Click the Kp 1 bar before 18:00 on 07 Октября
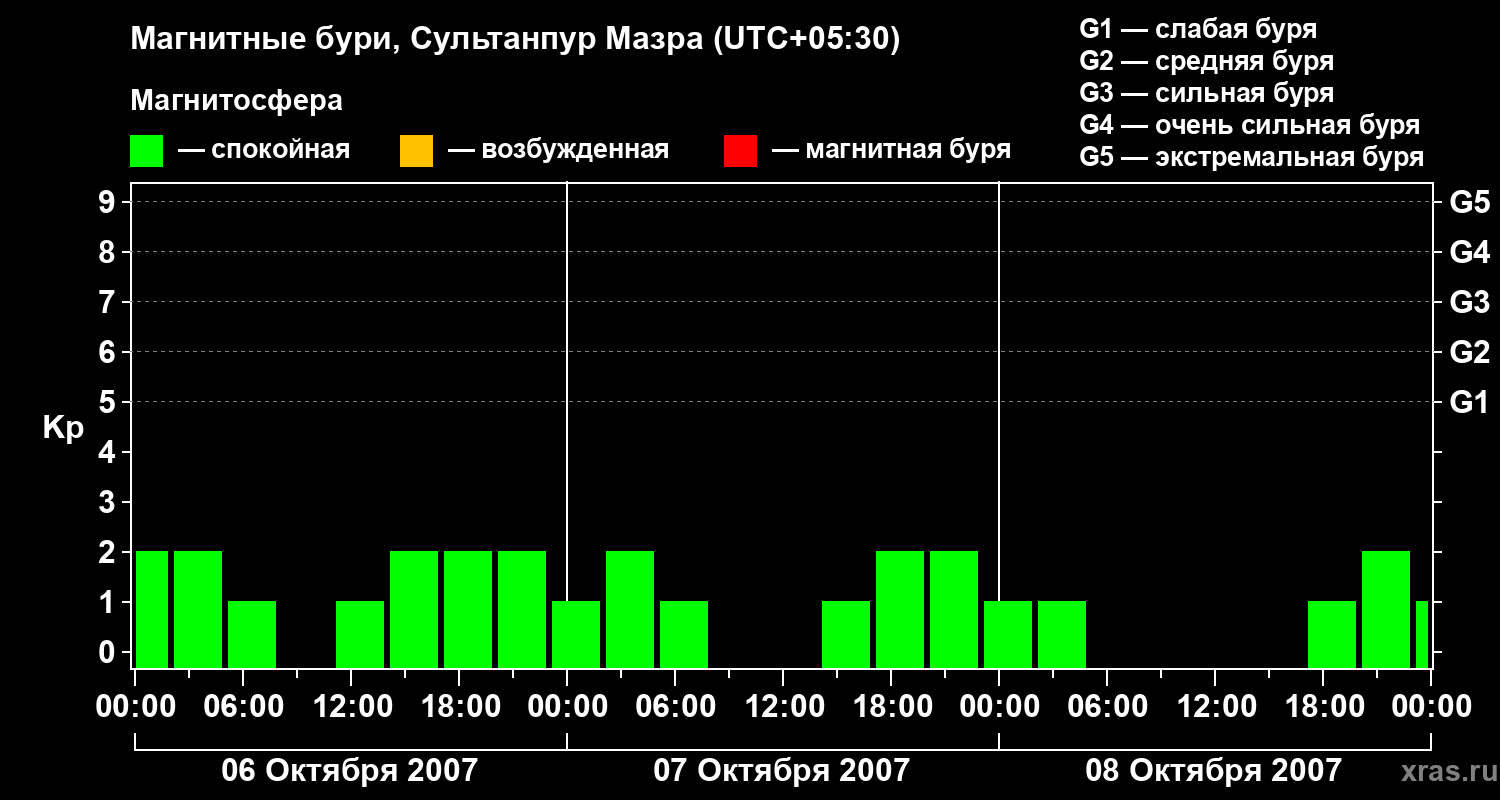The width and height of the screenshot is (1500, 800). click(846, 634)
